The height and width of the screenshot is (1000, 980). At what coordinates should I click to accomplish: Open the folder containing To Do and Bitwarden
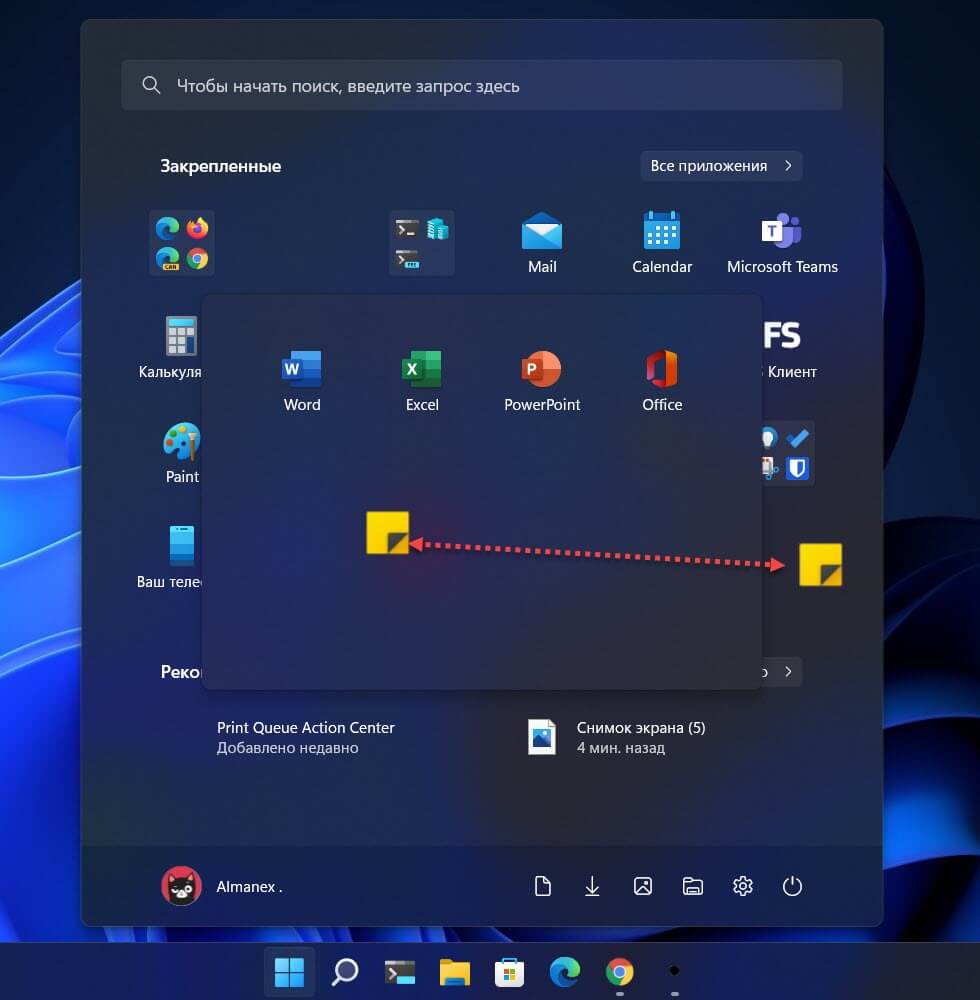(787, 453)
